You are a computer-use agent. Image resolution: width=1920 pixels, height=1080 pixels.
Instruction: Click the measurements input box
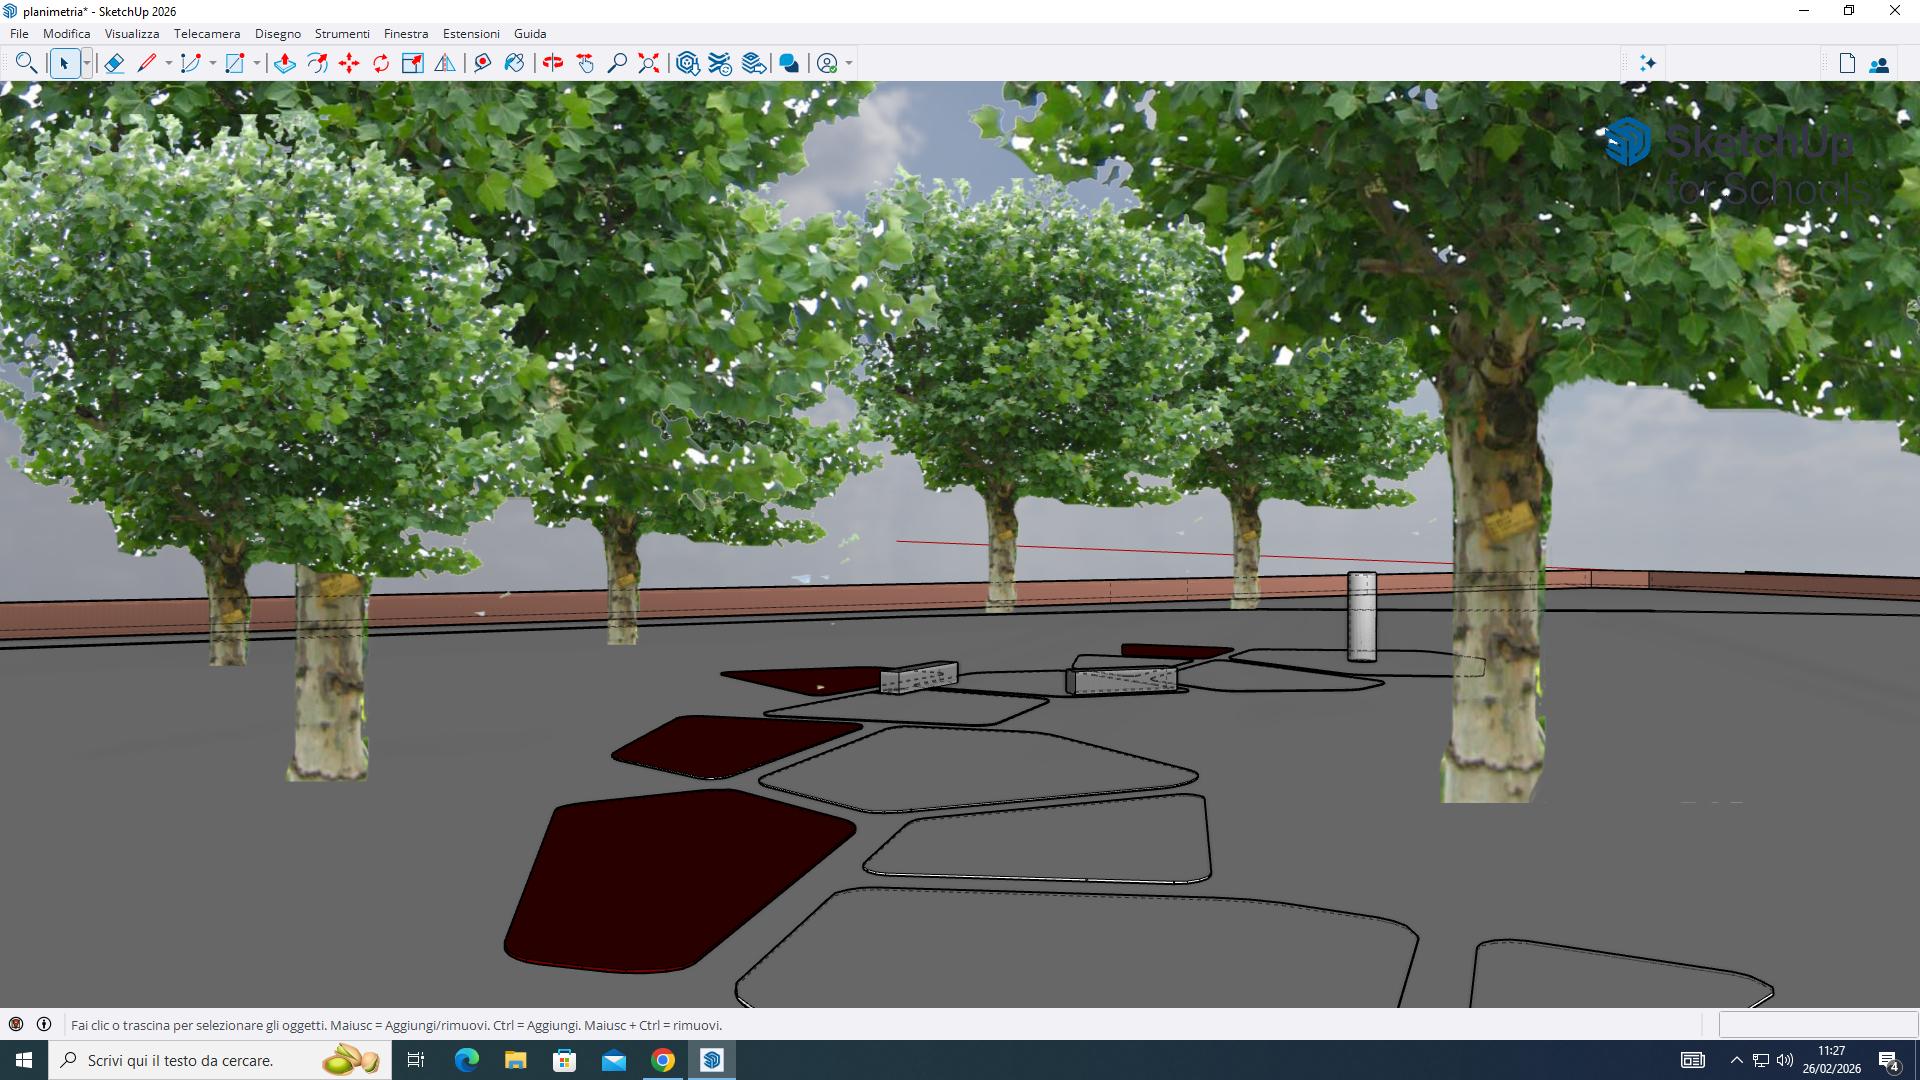tap(1817, 1024)
